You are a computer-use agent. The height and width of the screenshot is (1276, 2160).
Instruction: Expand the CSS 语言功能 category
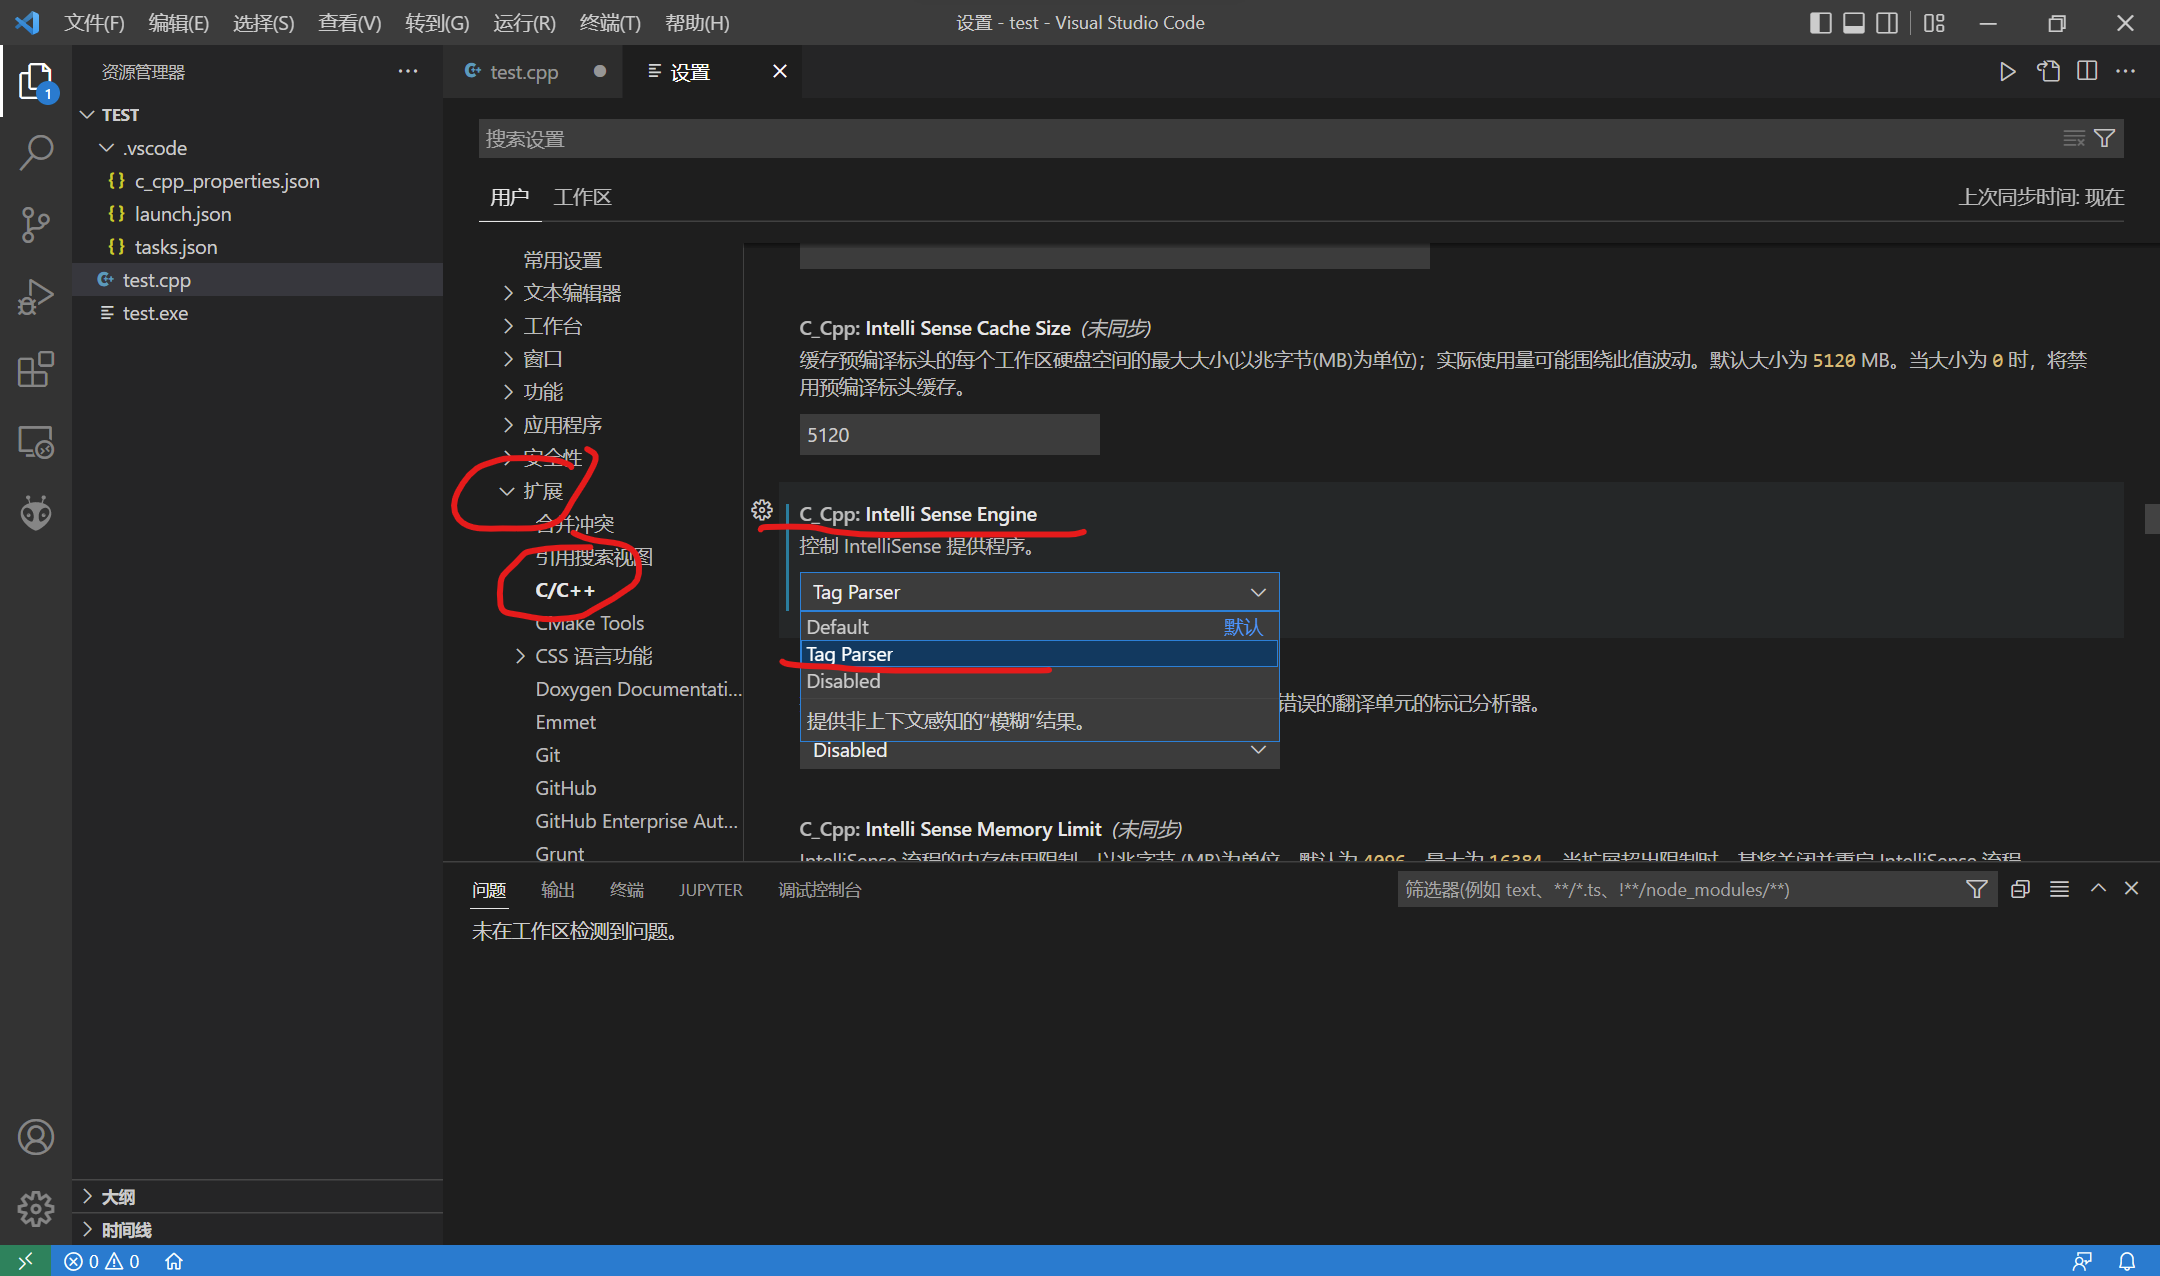520,656
